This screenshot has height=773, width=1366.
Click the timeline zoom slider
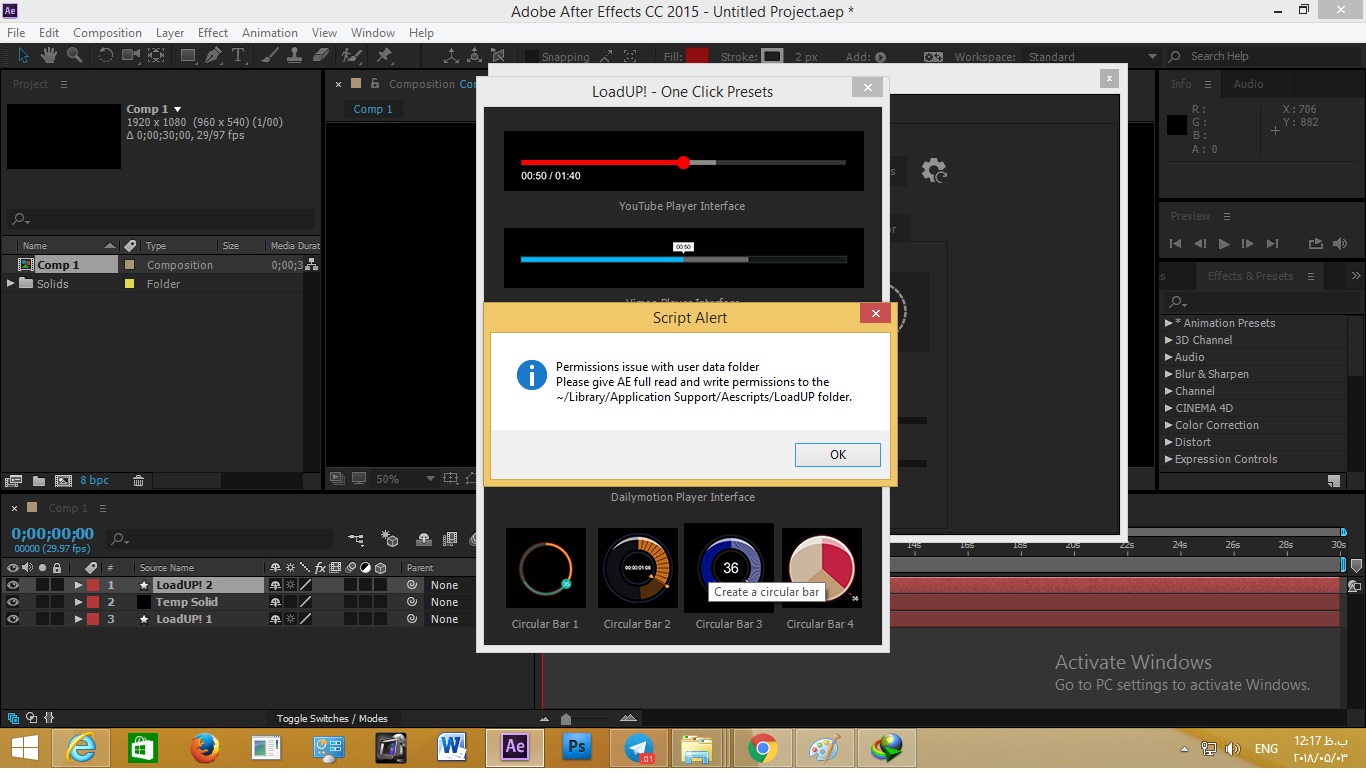566,718
